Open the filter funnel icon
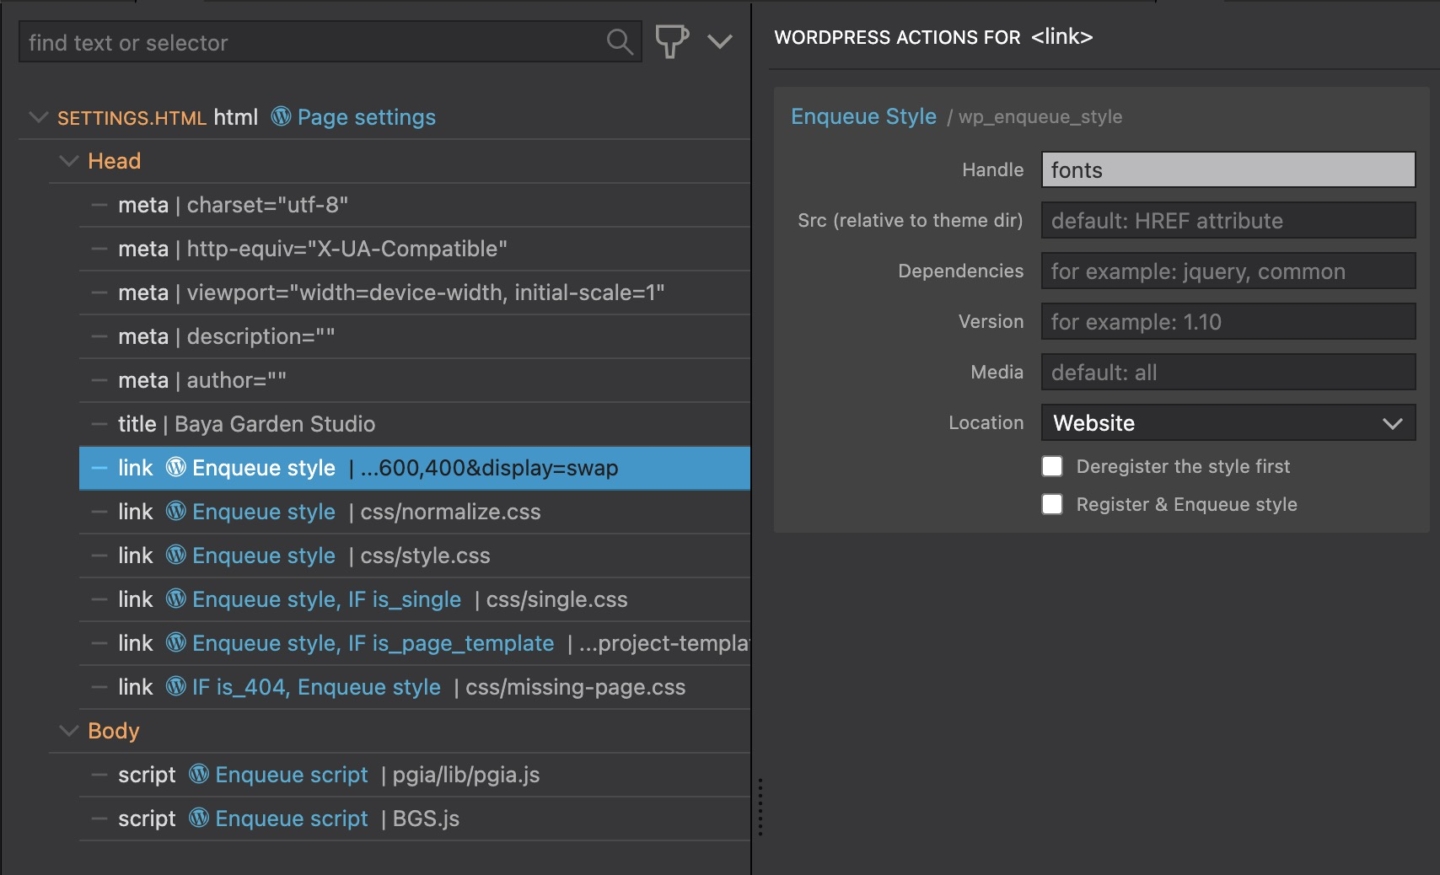This screenshot has height=875, width=1440. [671, 42]
